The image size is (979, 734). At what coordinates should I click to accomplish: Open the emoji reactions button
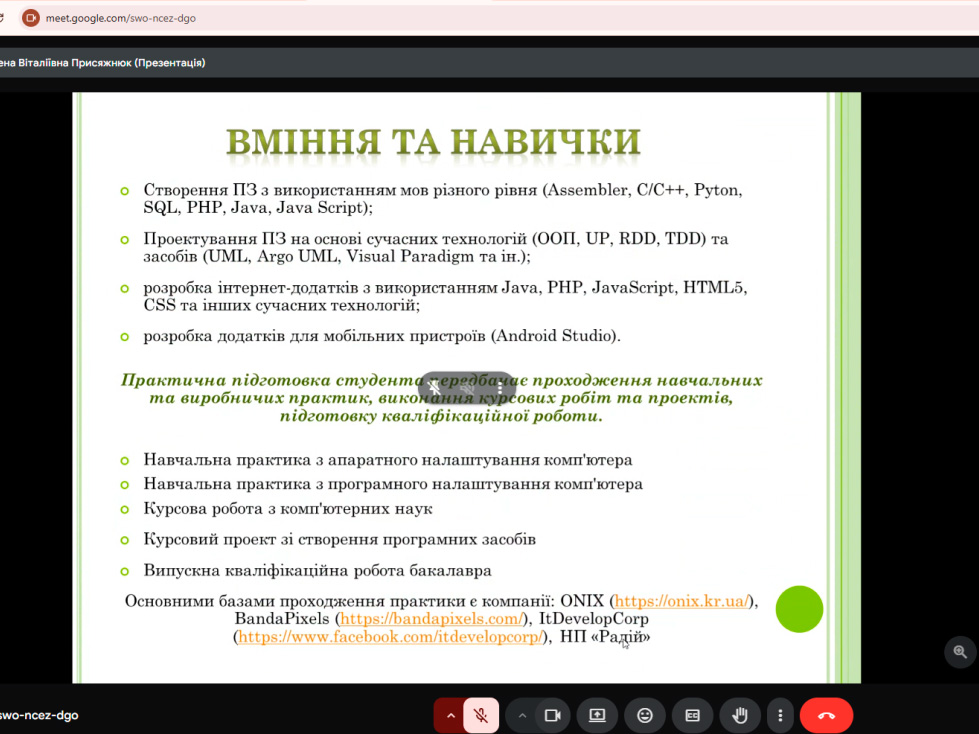click(645, 715)
